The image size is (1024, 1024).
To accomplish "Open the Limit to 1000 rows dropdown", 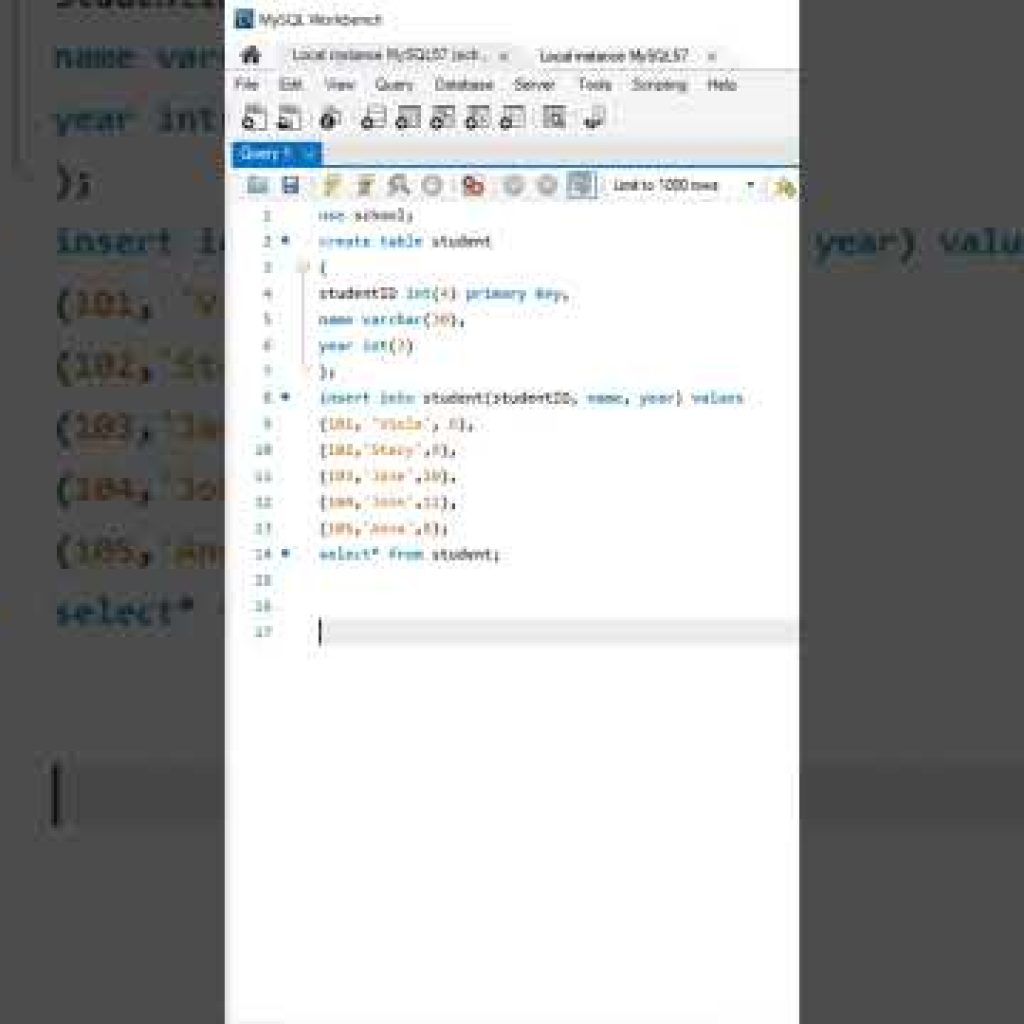I will (x=750, y=185).
